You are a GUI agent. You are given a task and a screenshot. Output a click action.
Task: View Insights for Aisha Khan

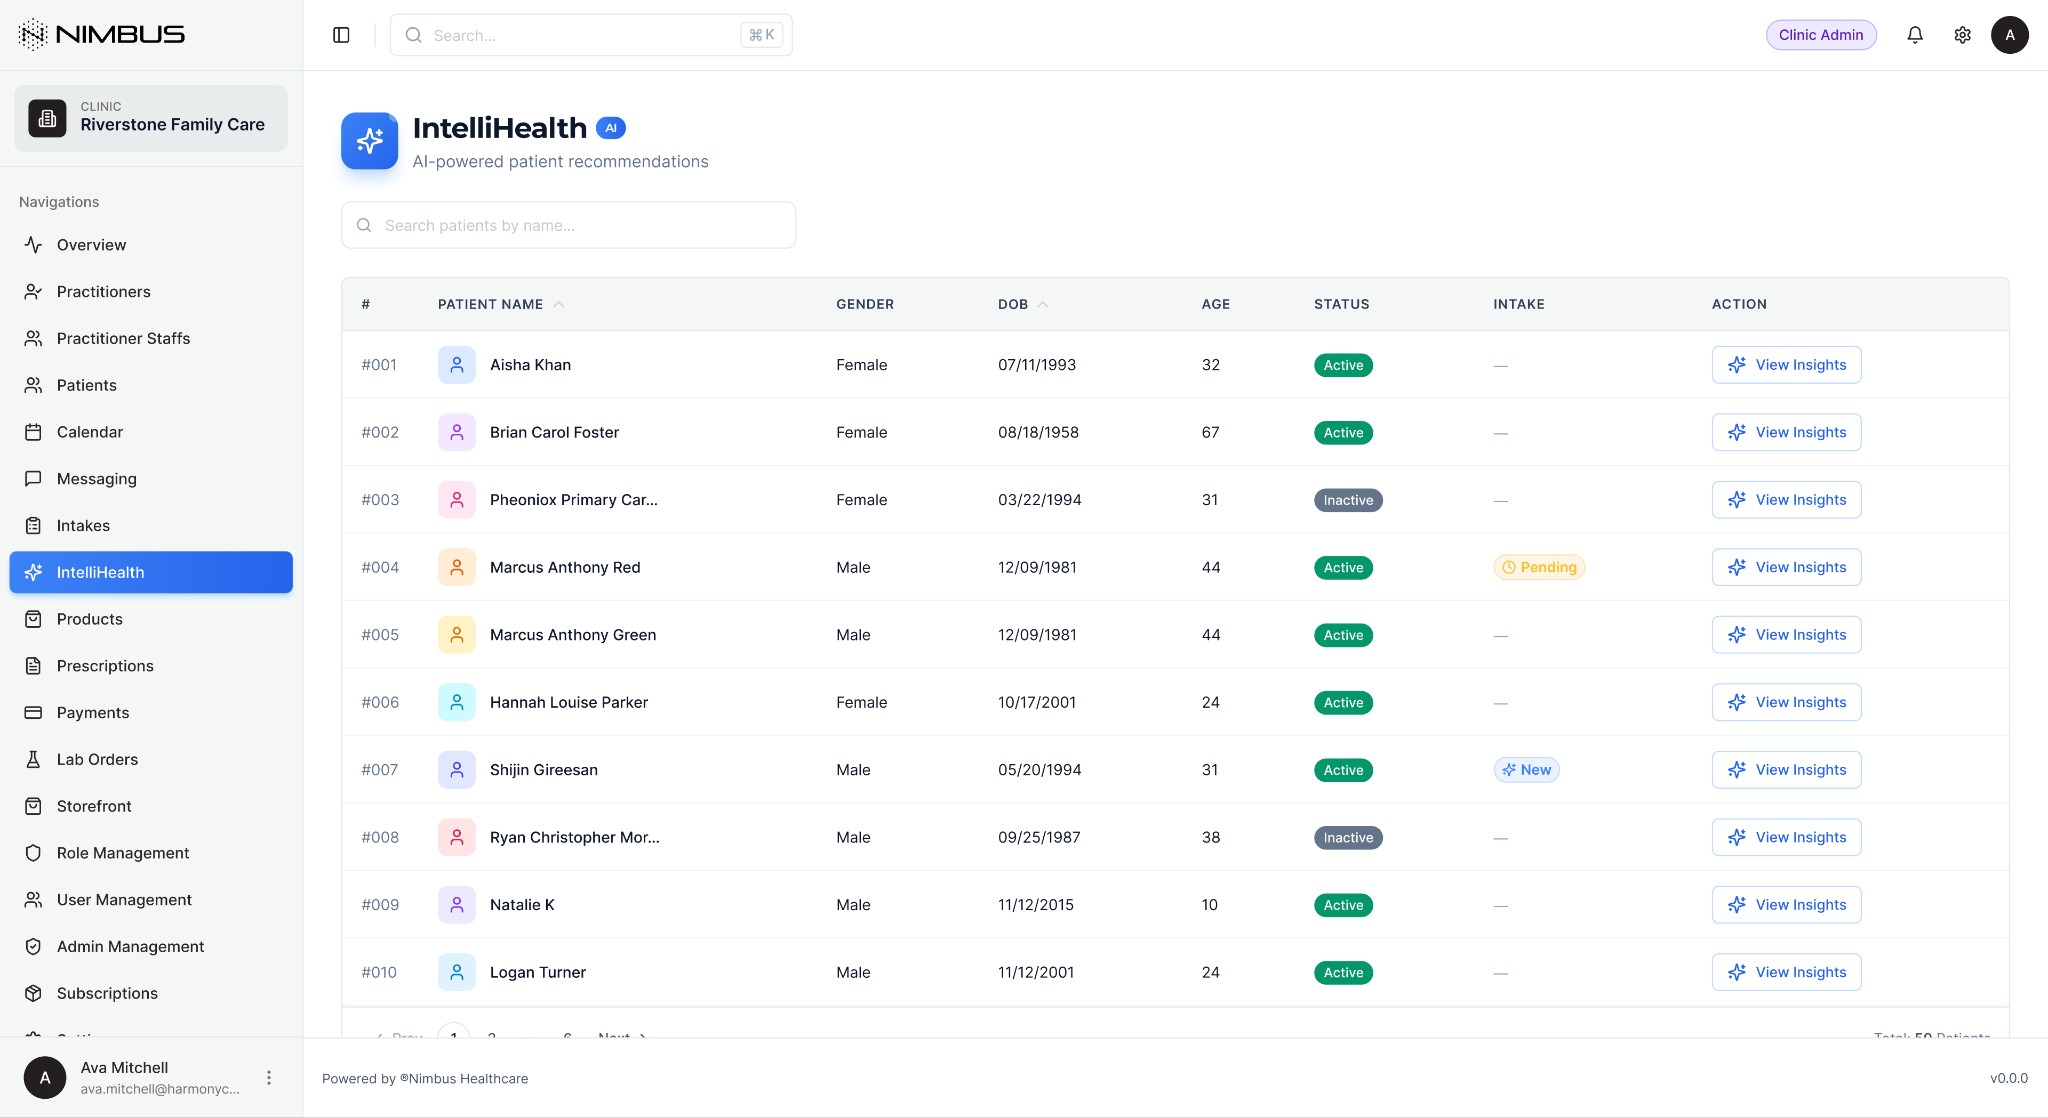pos(1786,364)
